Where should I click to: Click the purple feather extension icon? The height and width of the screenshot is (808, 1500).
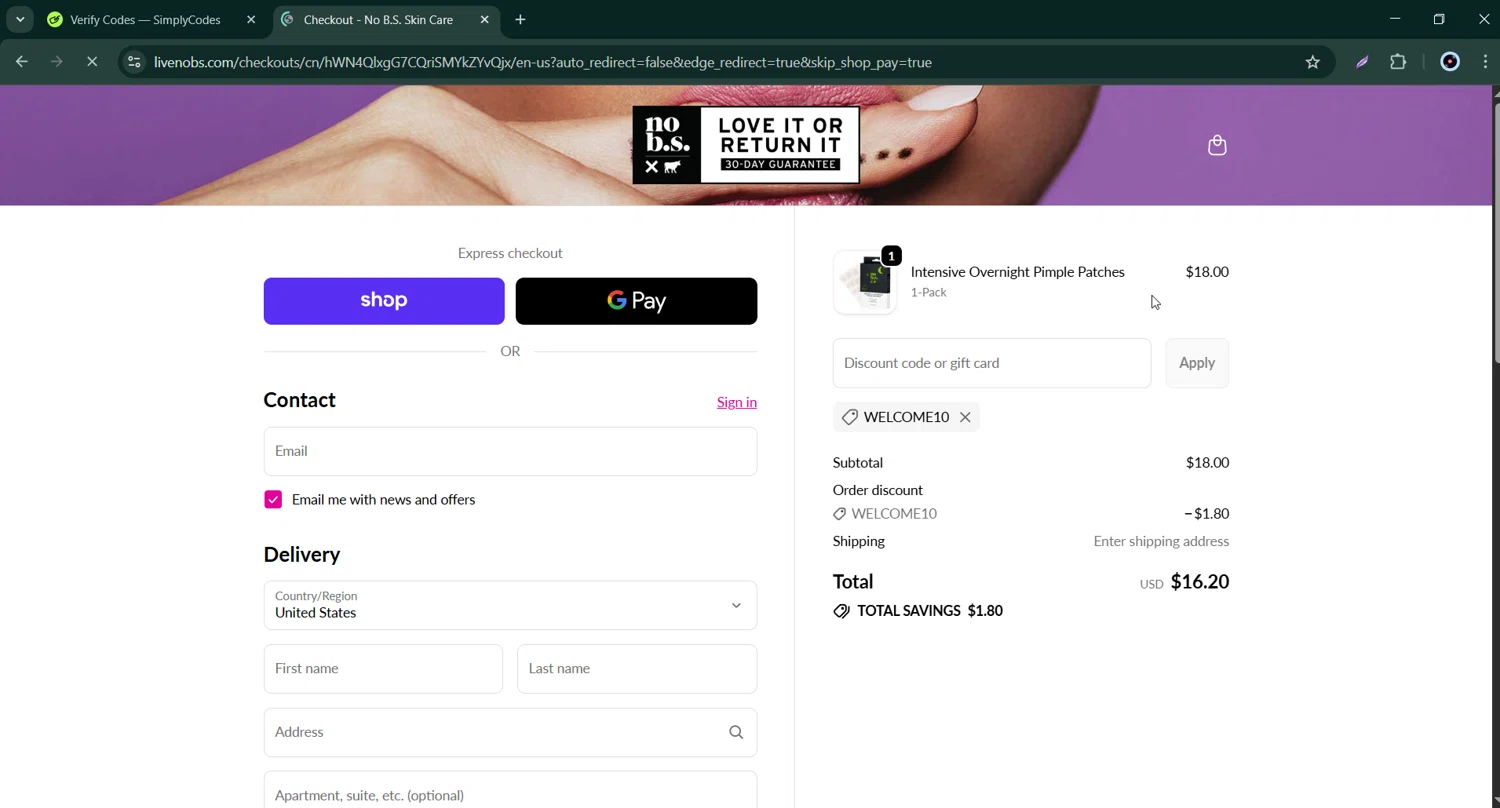(x=1362, y=62)
